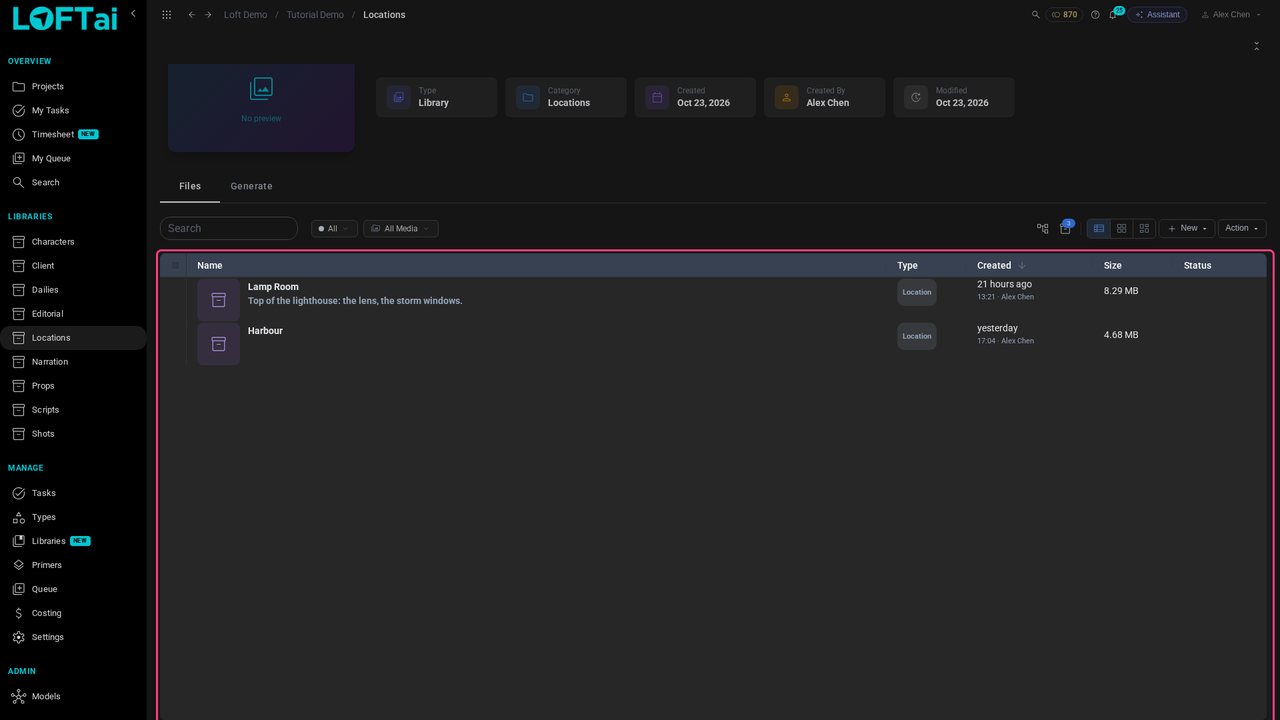1280x720 pixels.
Task: Open the All Media filter dropdown
Action: coord(401,229)
